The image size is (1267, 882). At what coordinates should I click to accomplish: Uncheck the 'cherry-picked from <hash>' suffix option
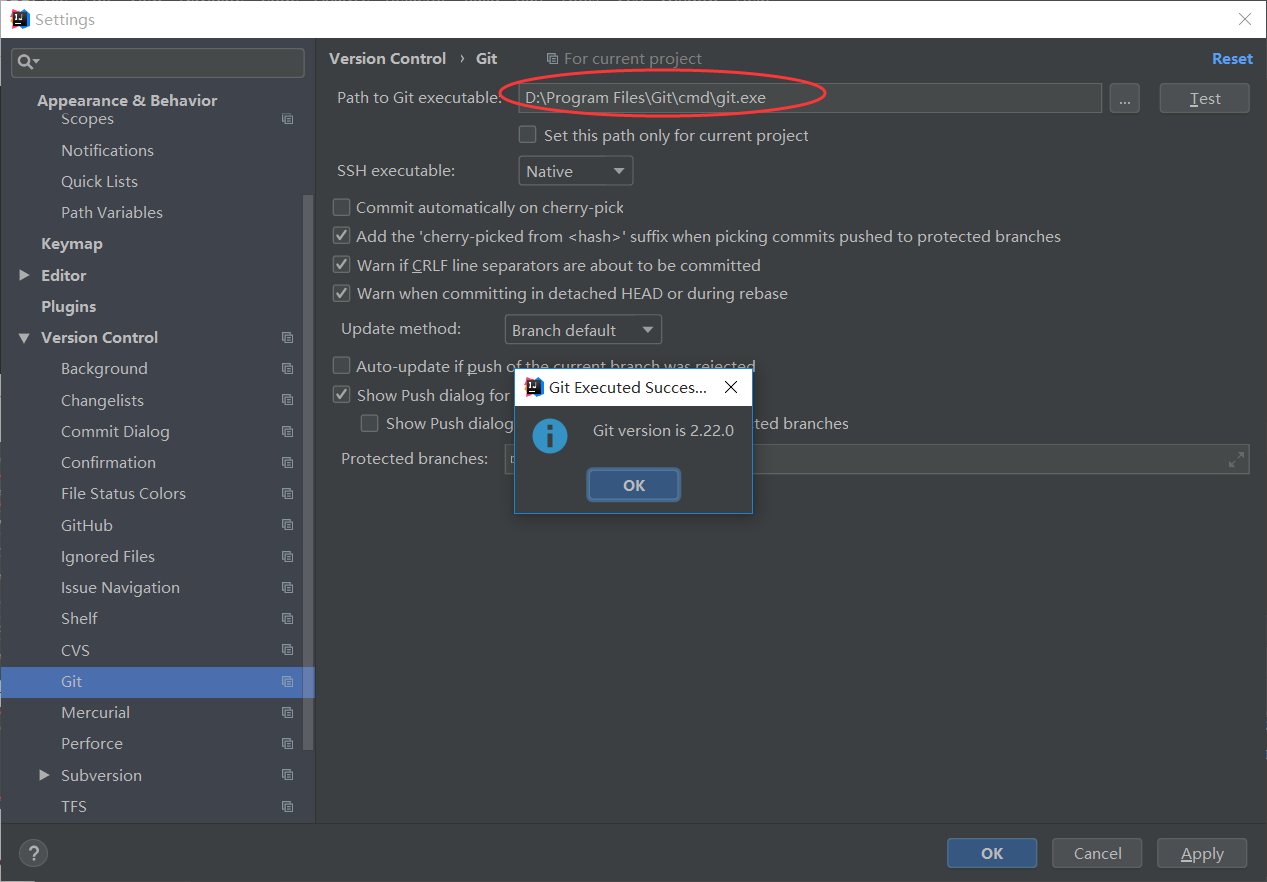(x=341, y=236)
